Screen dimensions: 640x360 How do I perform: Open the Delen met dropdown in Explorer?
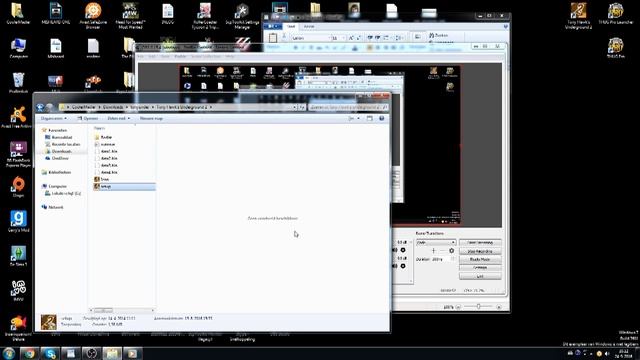pyautogui.click(x=118, y=118)
